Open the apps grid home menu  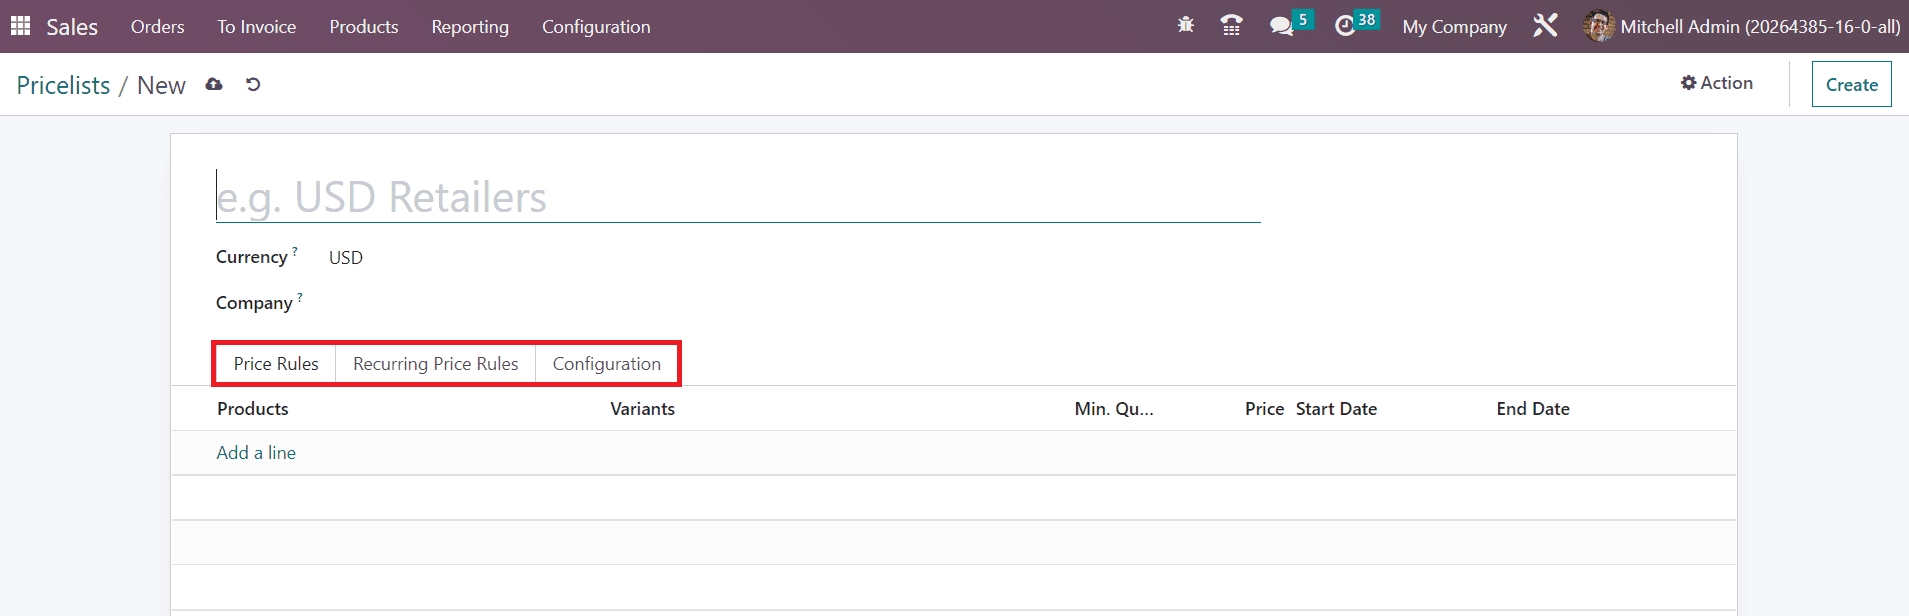[x=20, y=26]
